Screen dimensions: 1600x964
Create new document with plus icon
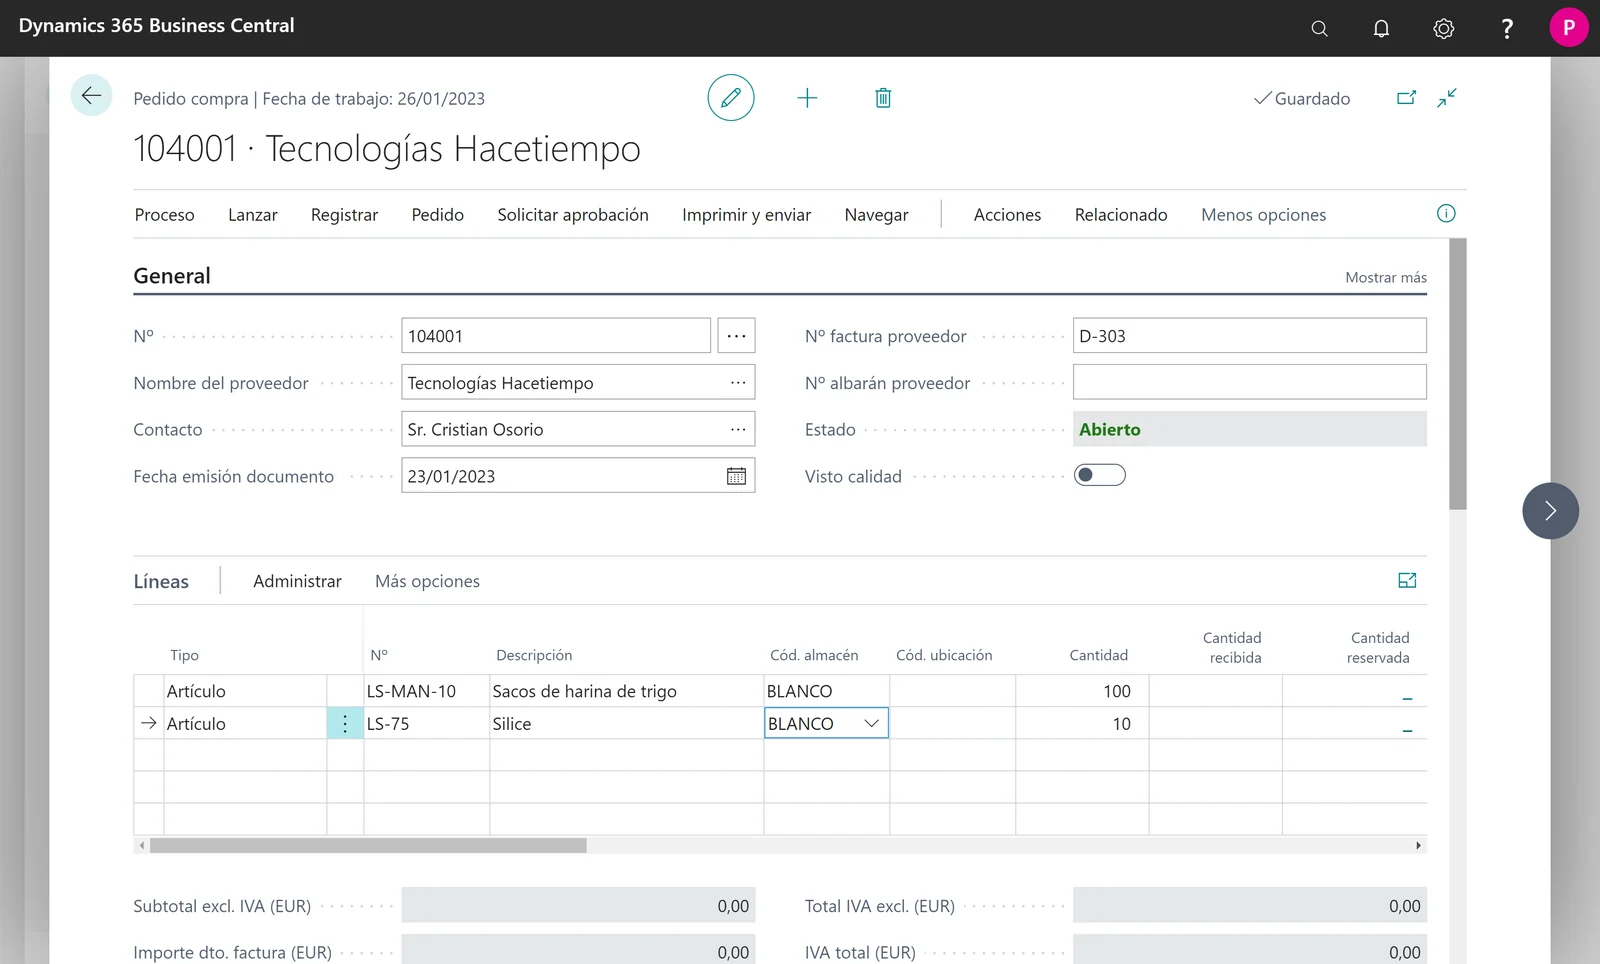807,98
